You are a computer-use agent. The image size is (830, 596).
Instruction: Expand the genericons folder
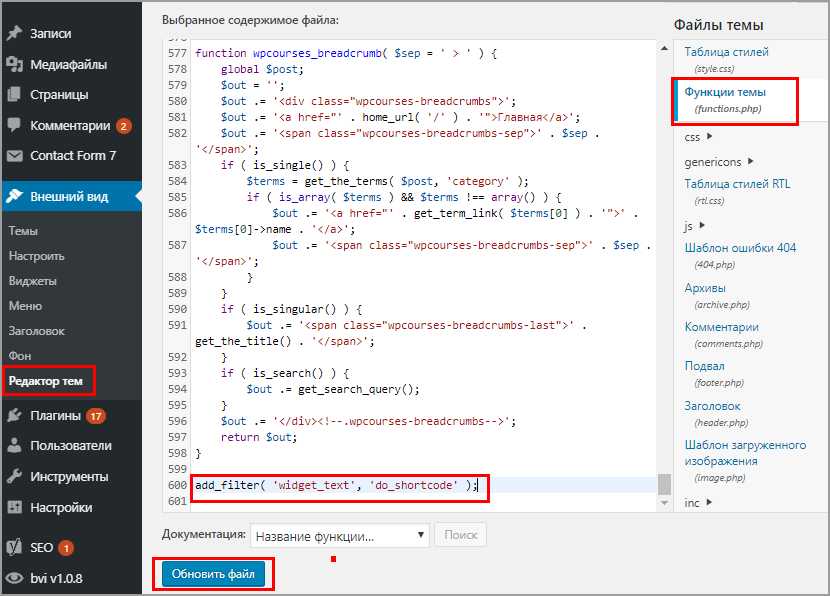point(750,161)
